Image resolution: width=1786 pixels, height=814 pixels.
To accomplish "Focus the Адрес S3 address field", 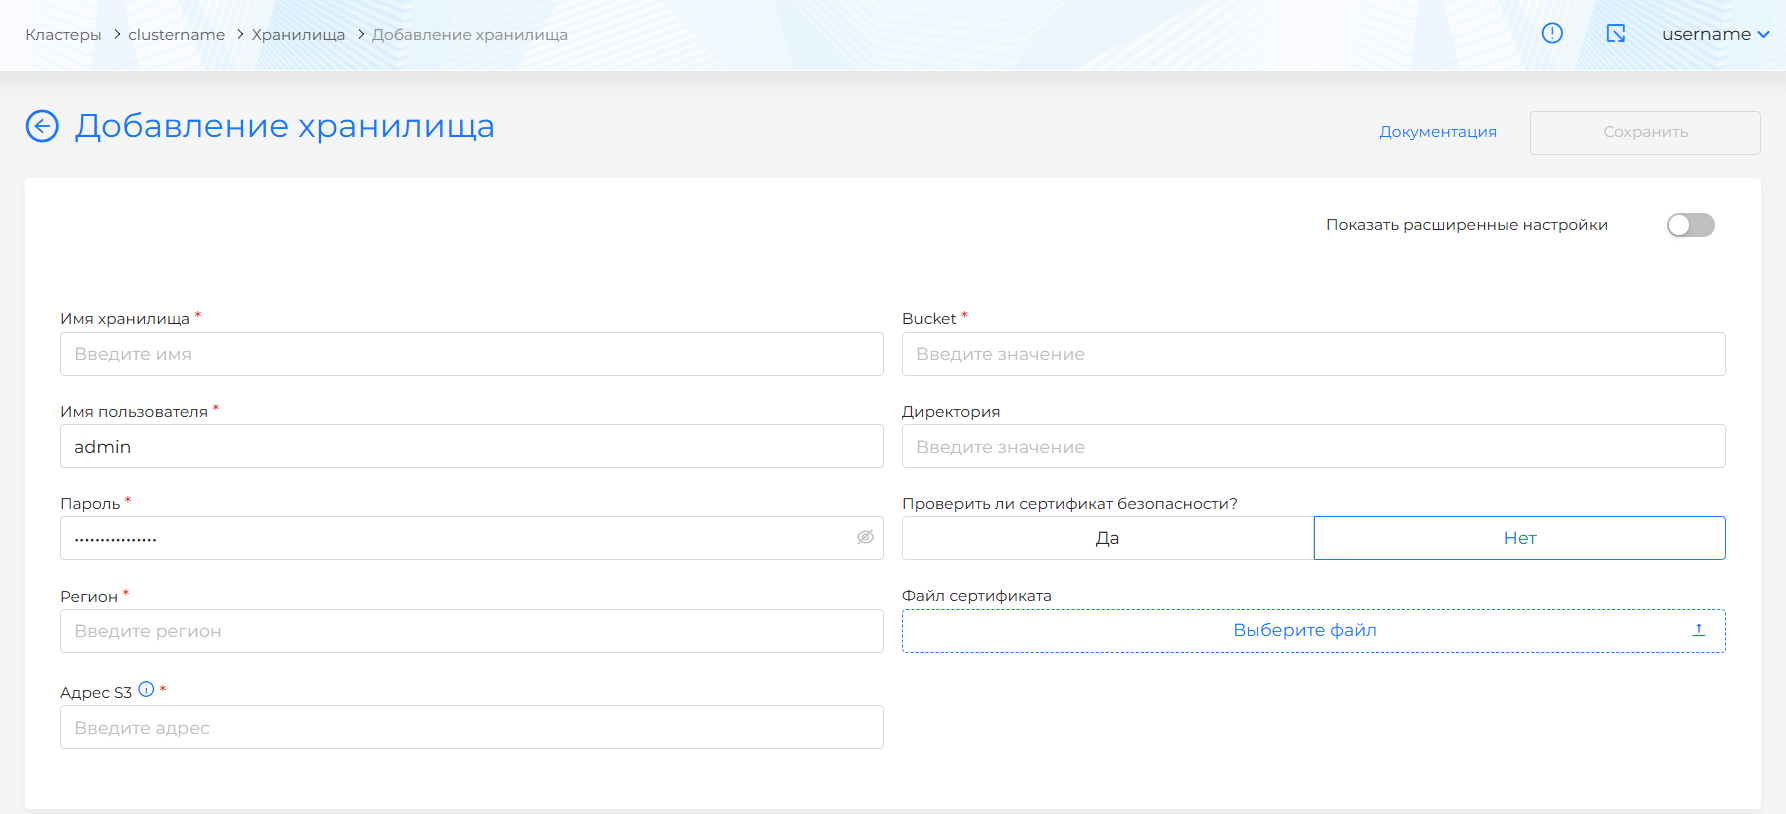I will (471, 728).
